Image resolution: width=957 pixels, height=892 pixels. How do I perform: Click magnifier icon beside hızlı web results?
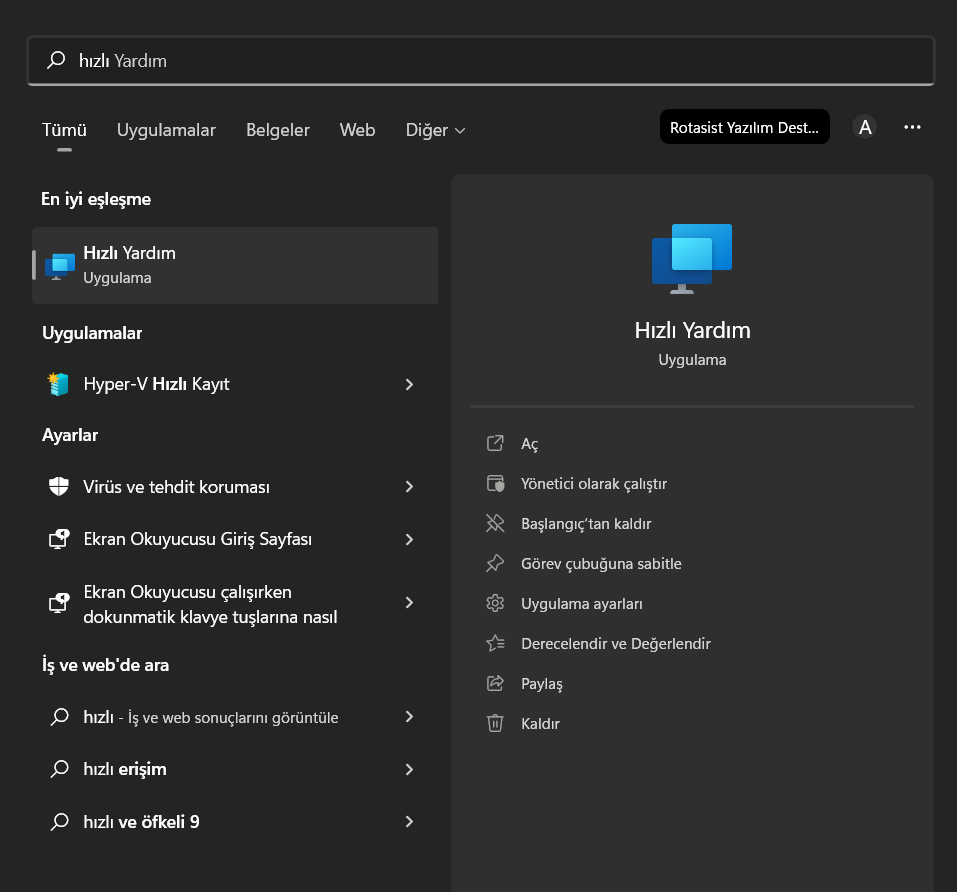coord(59,717)
